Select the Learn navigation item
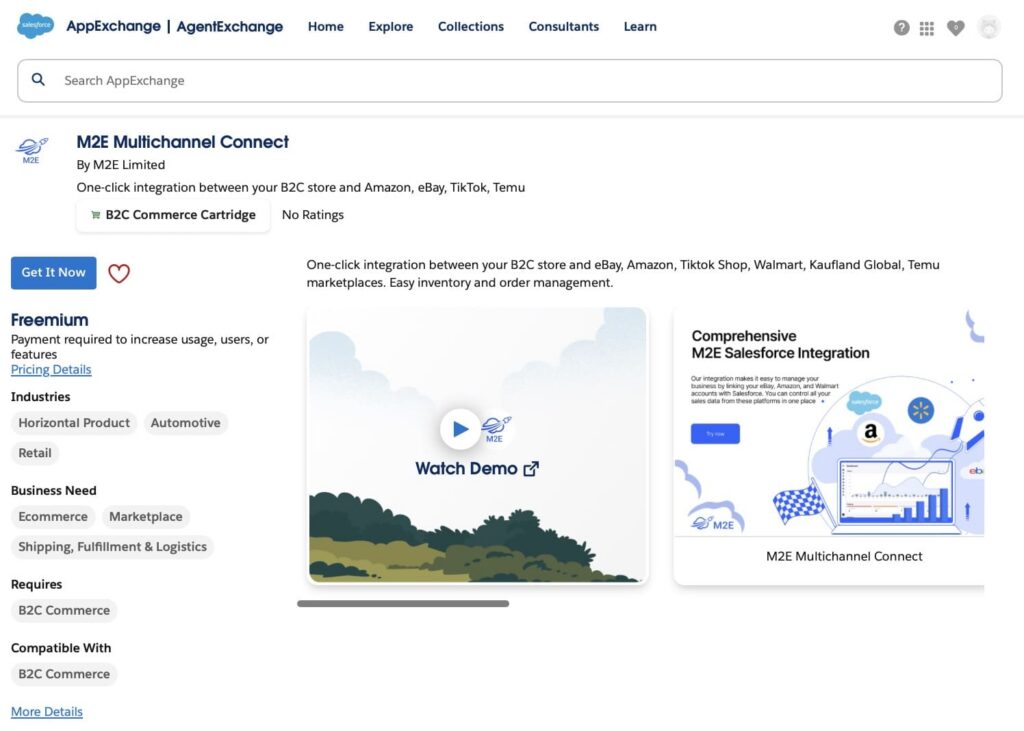The height and width of the screenshot is (731, 1024). [x=640, y=27]
